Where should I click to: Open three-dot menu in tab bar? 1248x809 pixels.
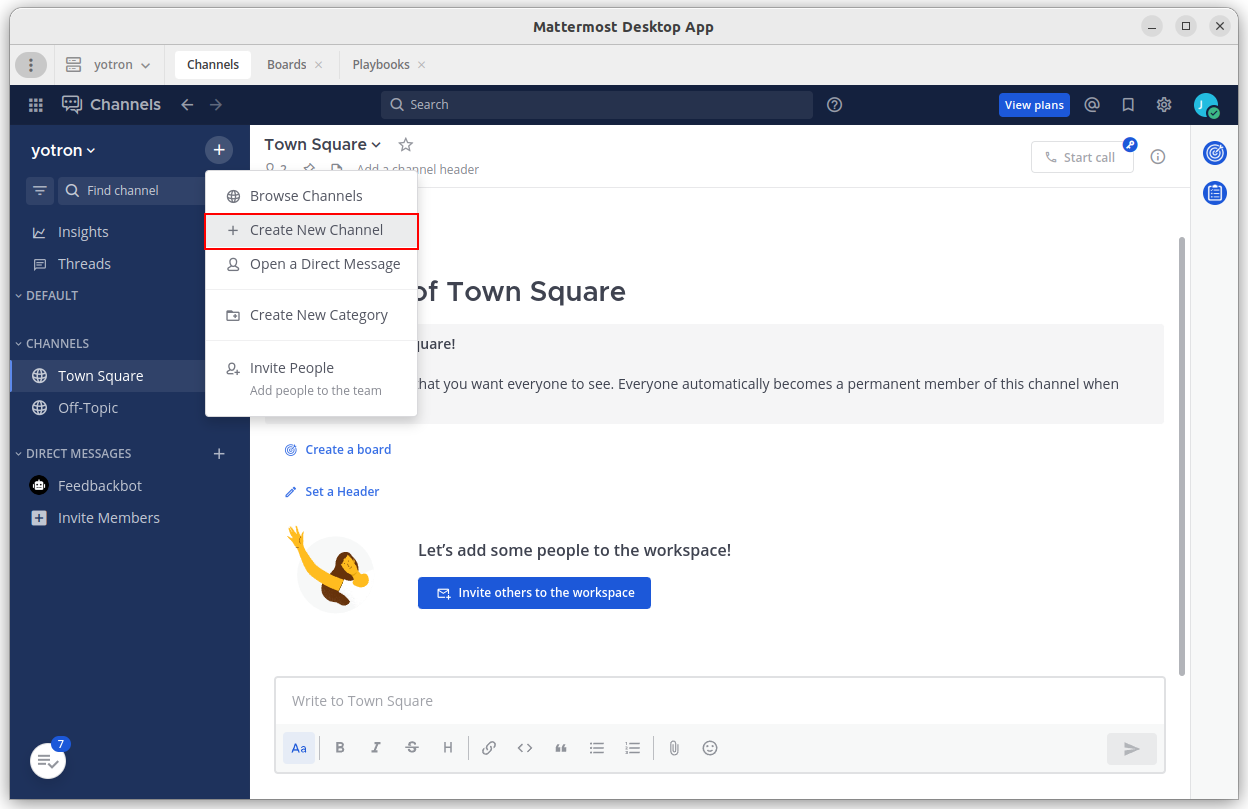pos(31,65)
